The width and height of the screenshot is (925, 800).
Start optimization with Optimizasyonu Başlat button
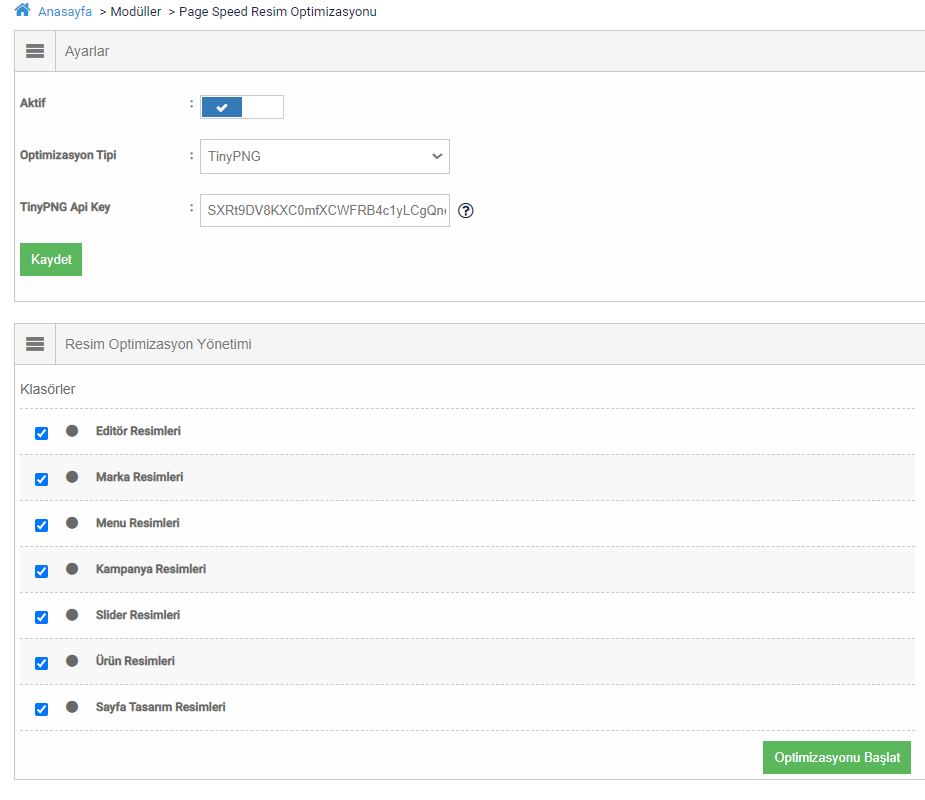836,757
